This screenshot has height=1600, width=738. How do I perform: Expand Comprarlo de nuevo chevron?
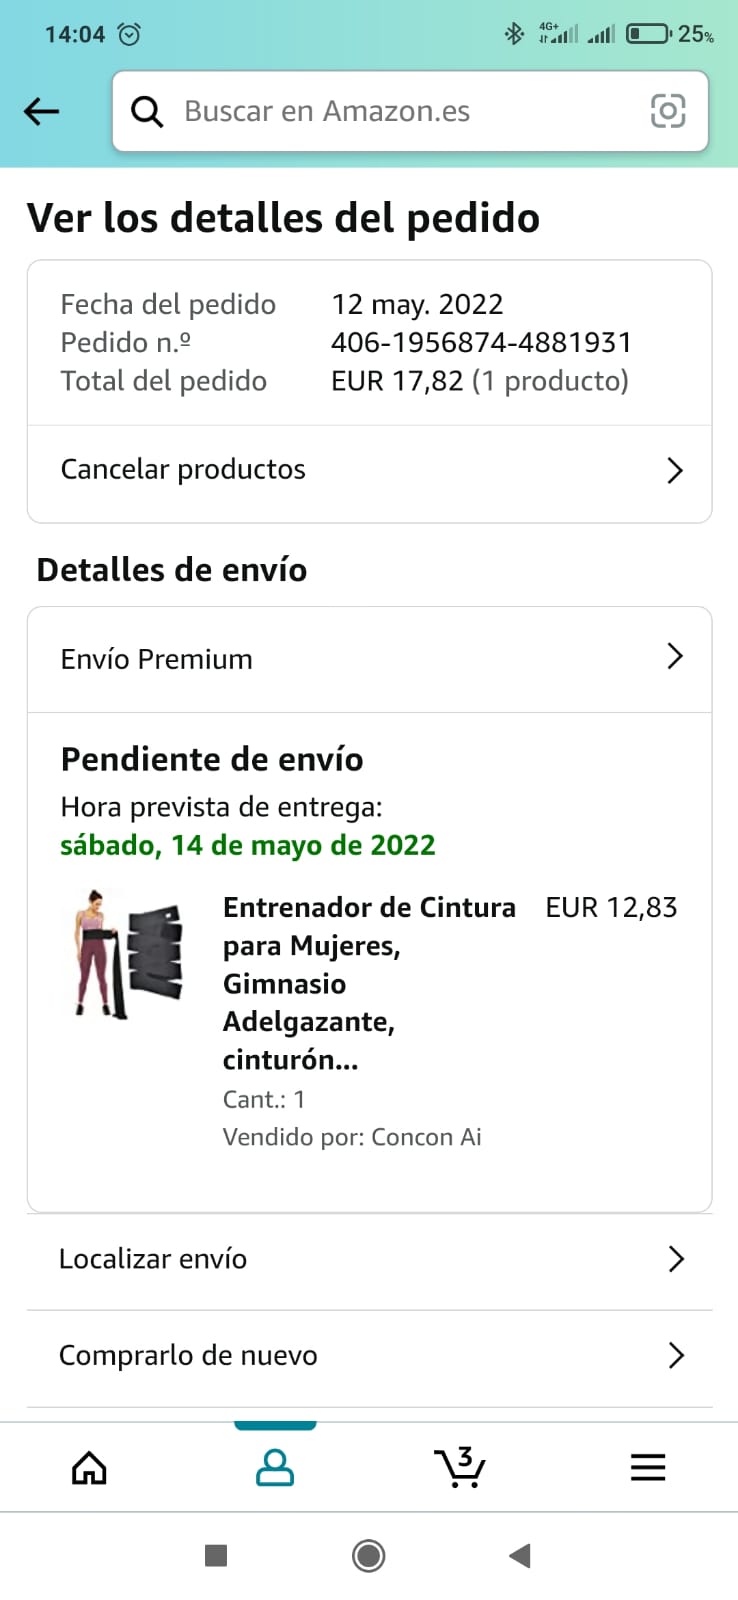coord(676,1355)
